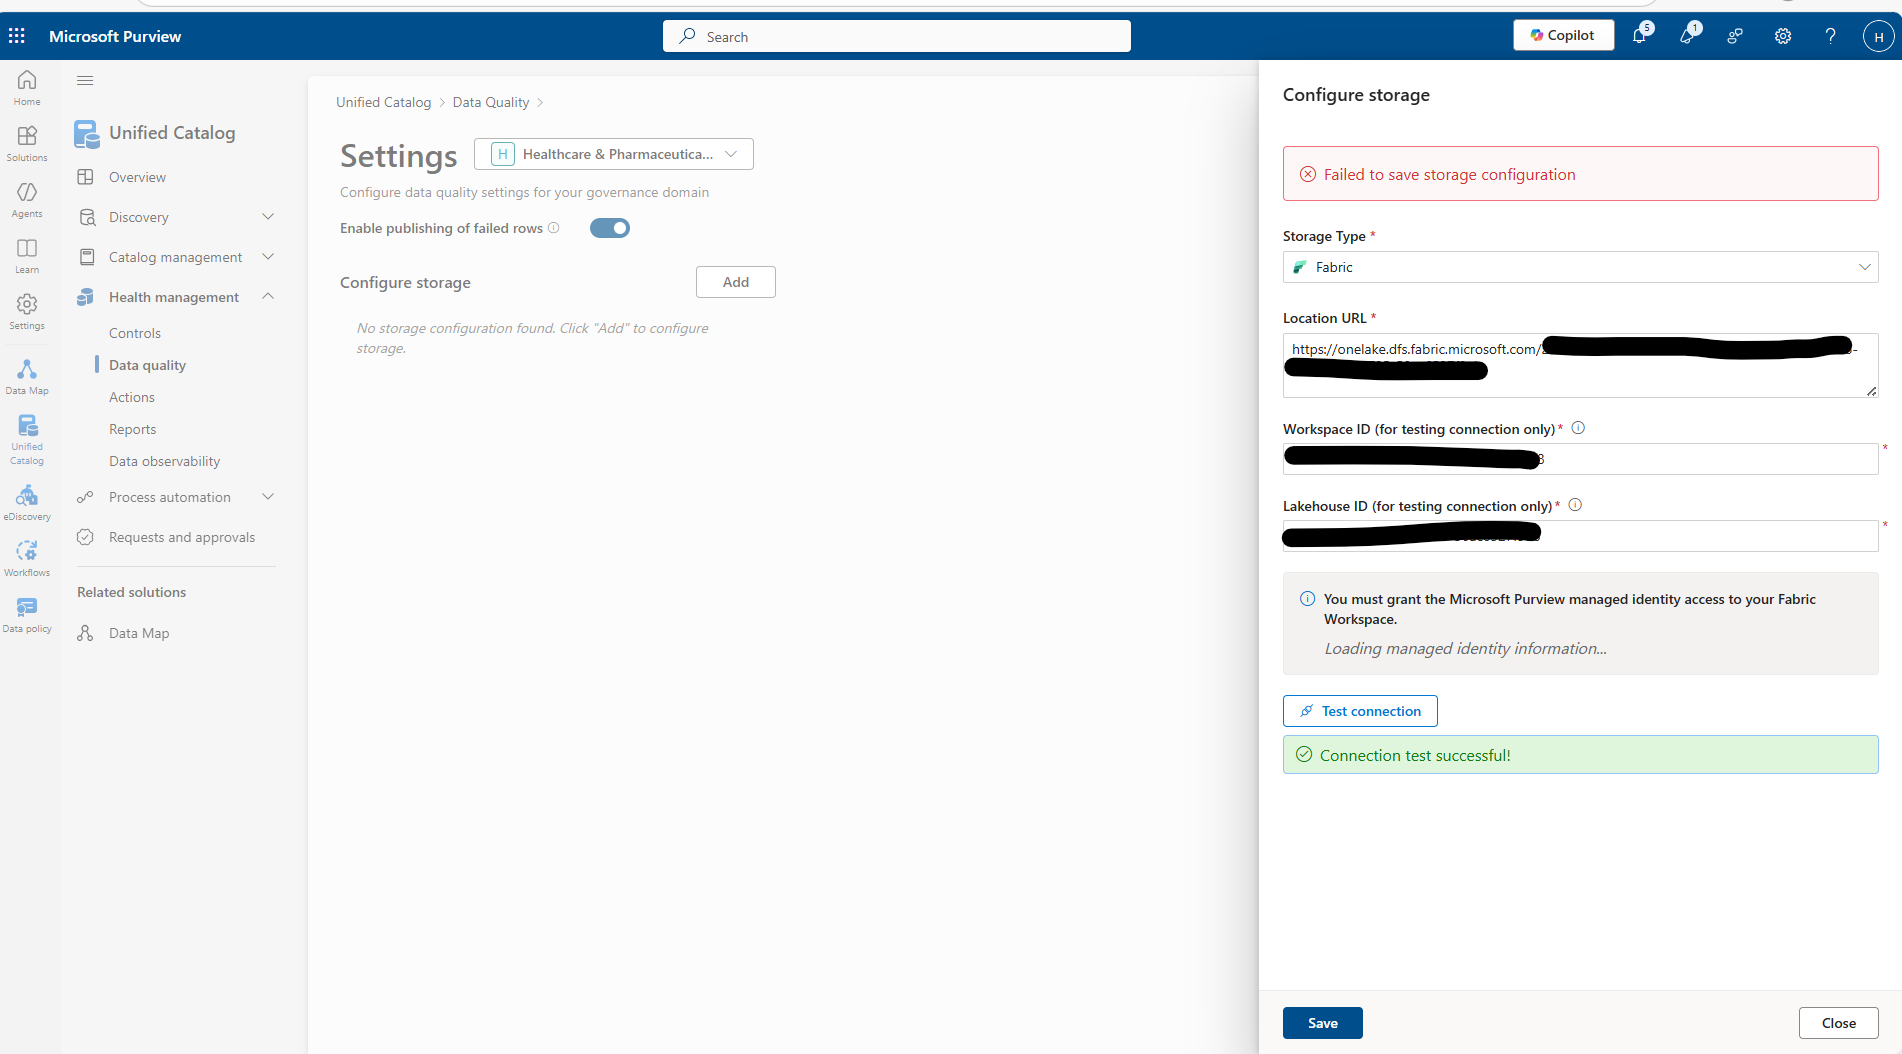1902x1054 pixels.
Task: Close the Configure storage panel
Action: pos(1839,1023)
